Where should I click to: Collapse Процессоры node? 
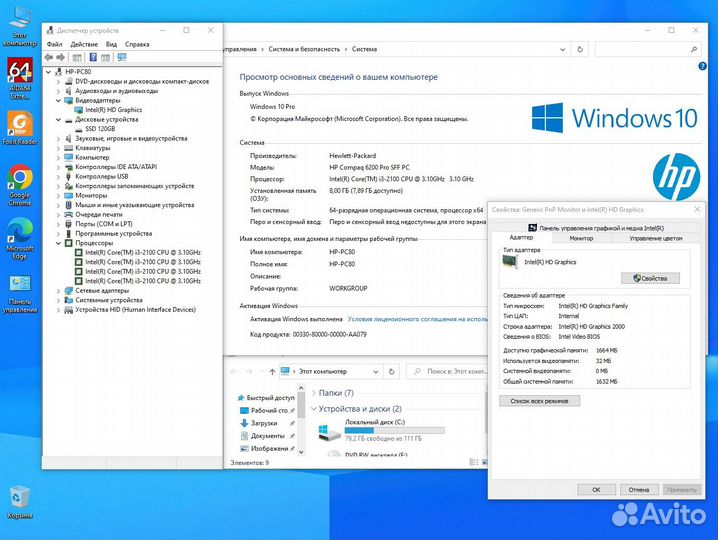pos(58,243)
